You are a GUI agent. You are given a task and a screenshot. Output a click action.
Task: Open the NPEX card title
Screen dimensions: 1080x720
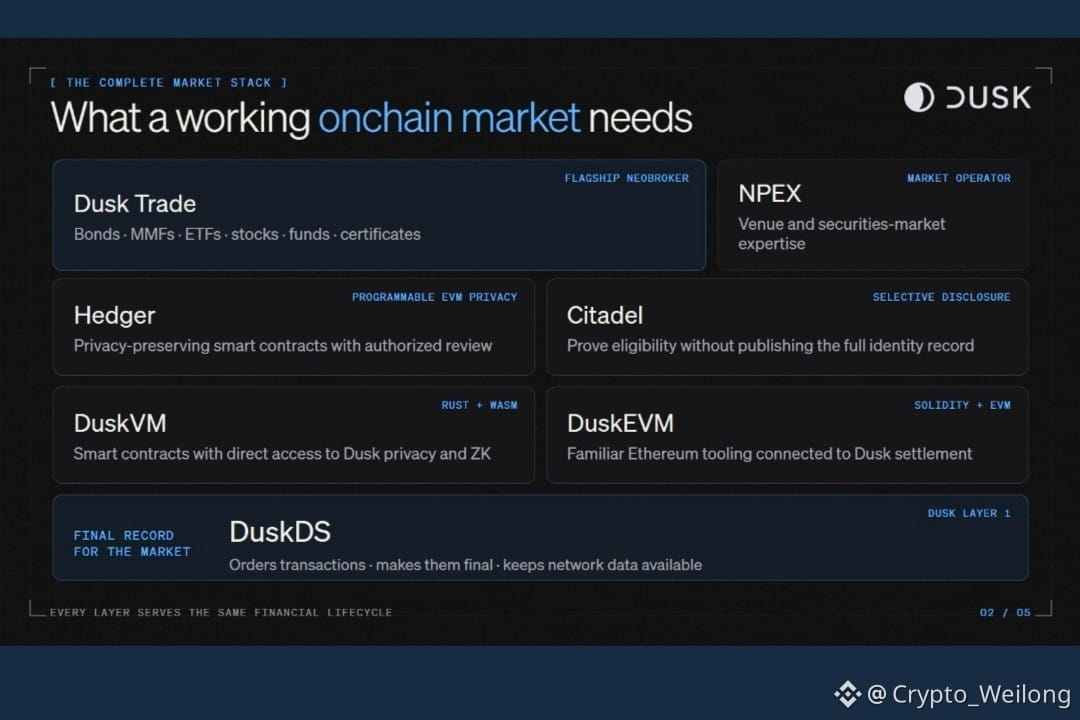[770, 194]
